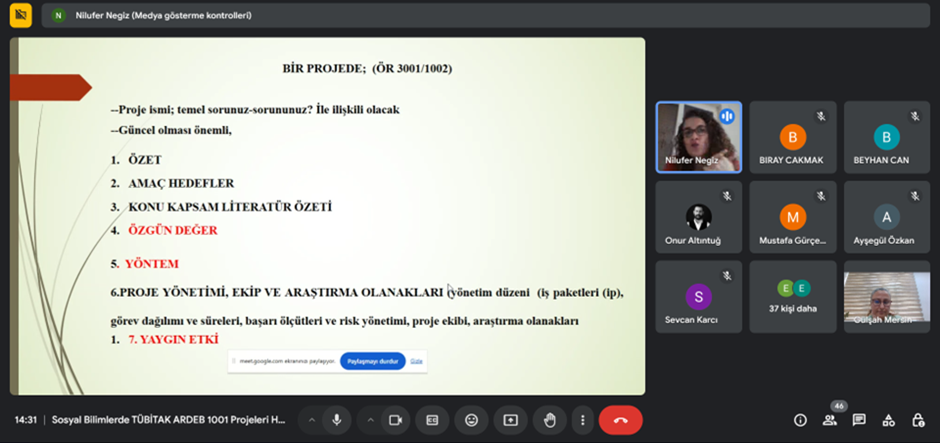The image size is (940, 443).
Task: Show the people list with 46 badge
Action: click(830, 420)
